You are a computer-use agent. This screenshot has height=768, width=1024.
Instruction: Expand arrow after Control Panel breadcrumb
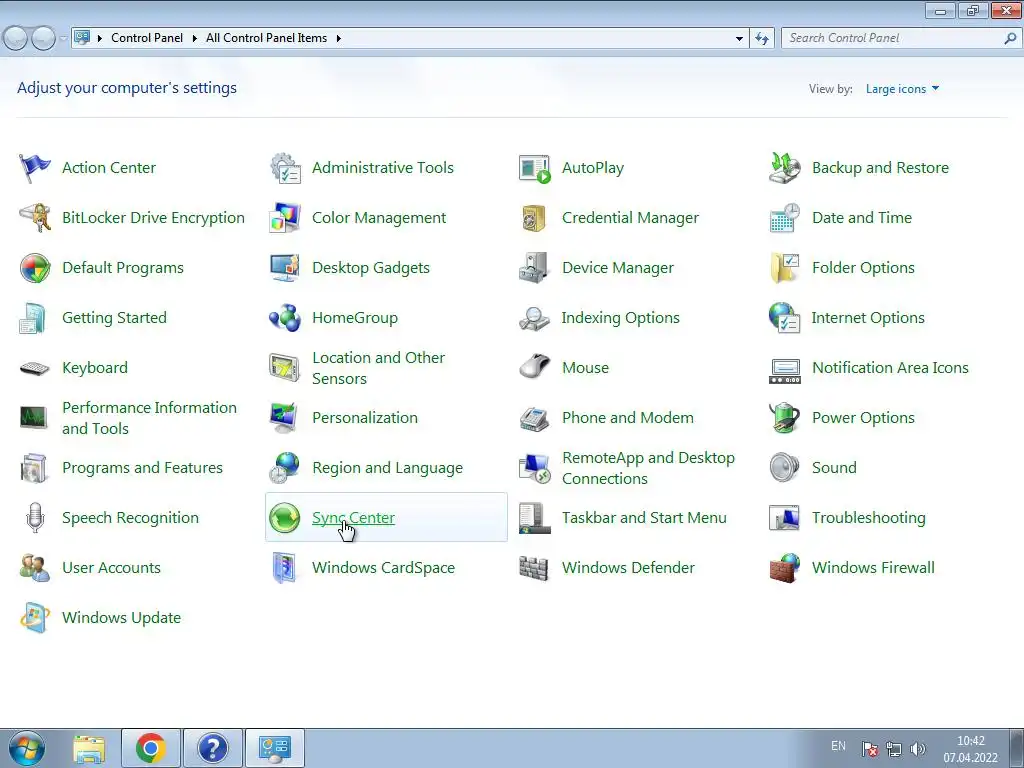[x=195, y=38]
